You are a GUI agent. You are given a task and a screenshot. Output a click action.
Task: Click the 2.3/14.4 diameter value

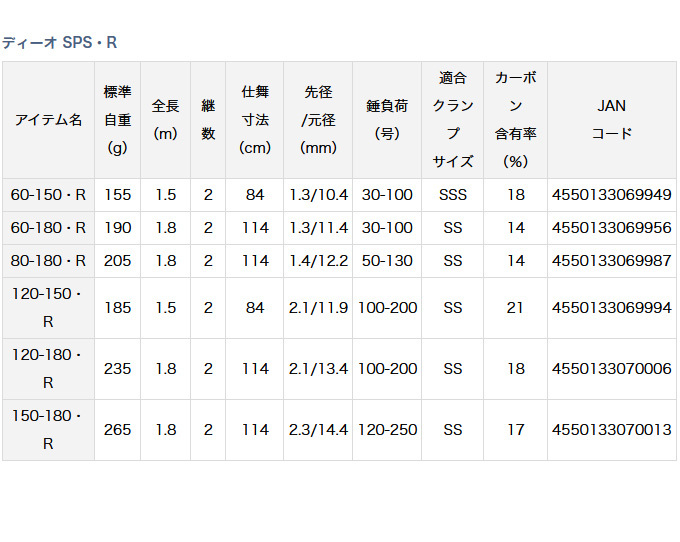coord(318,430)
